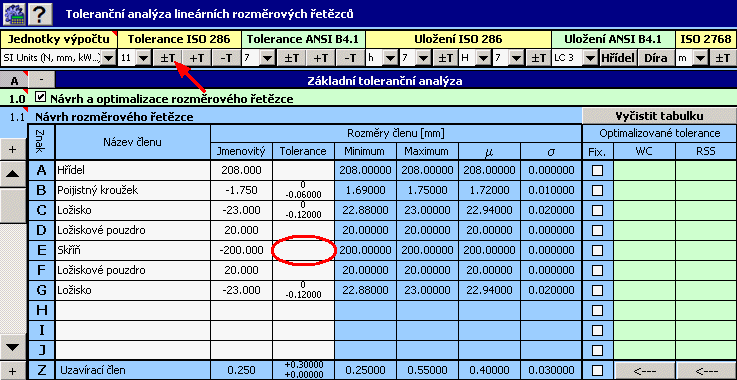The width and height of the screenshot is (737, 380).
Task: Click the row letter D header cell
Action: 41,230
